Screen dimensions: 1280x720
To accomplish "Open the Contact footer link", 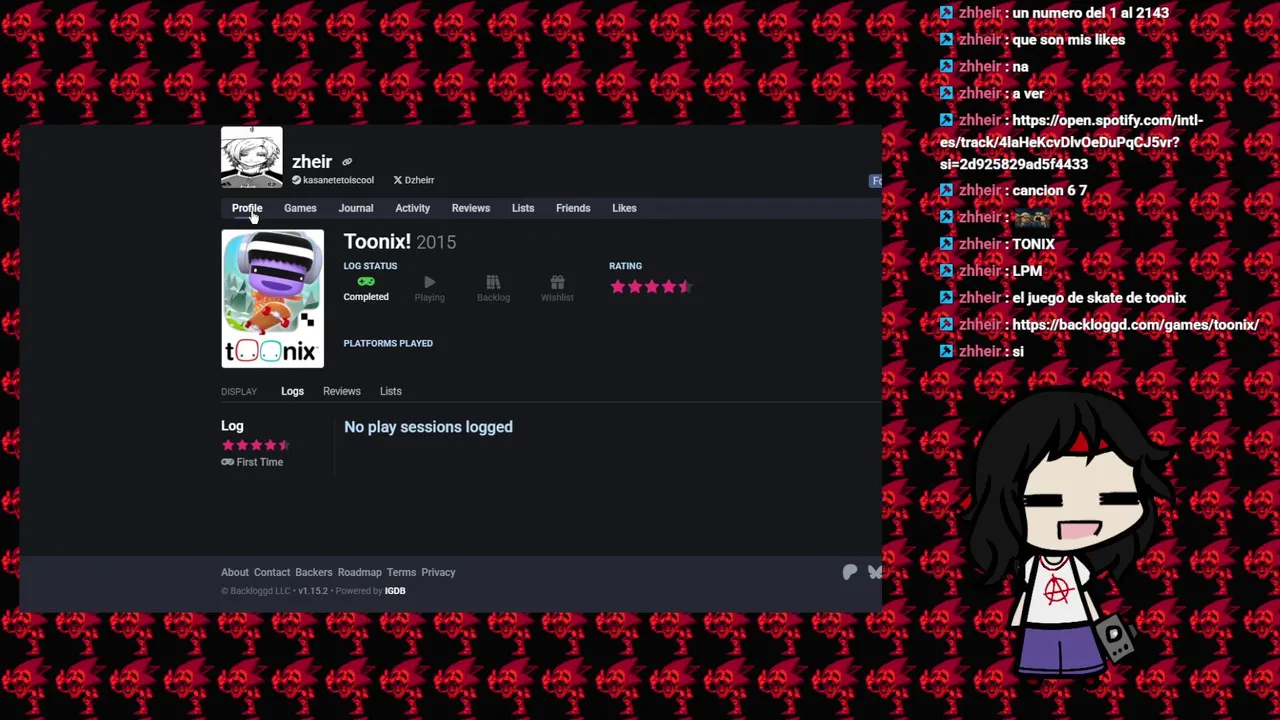I will [271, 572].
